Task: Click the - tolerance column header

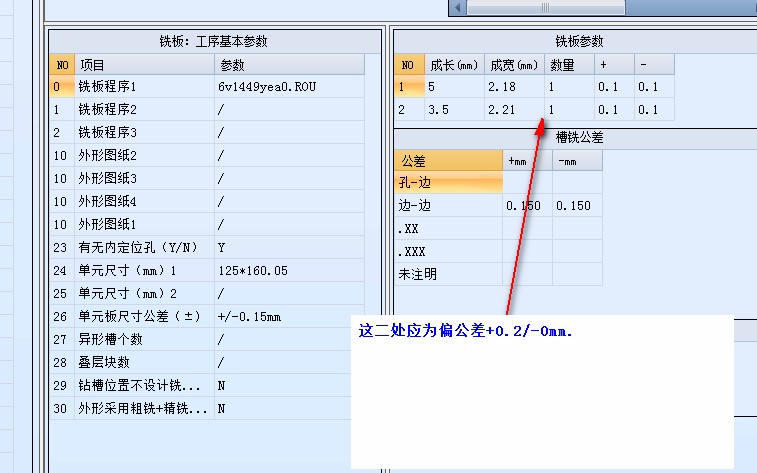Action: pyautogui.click(x=655, y=65)
